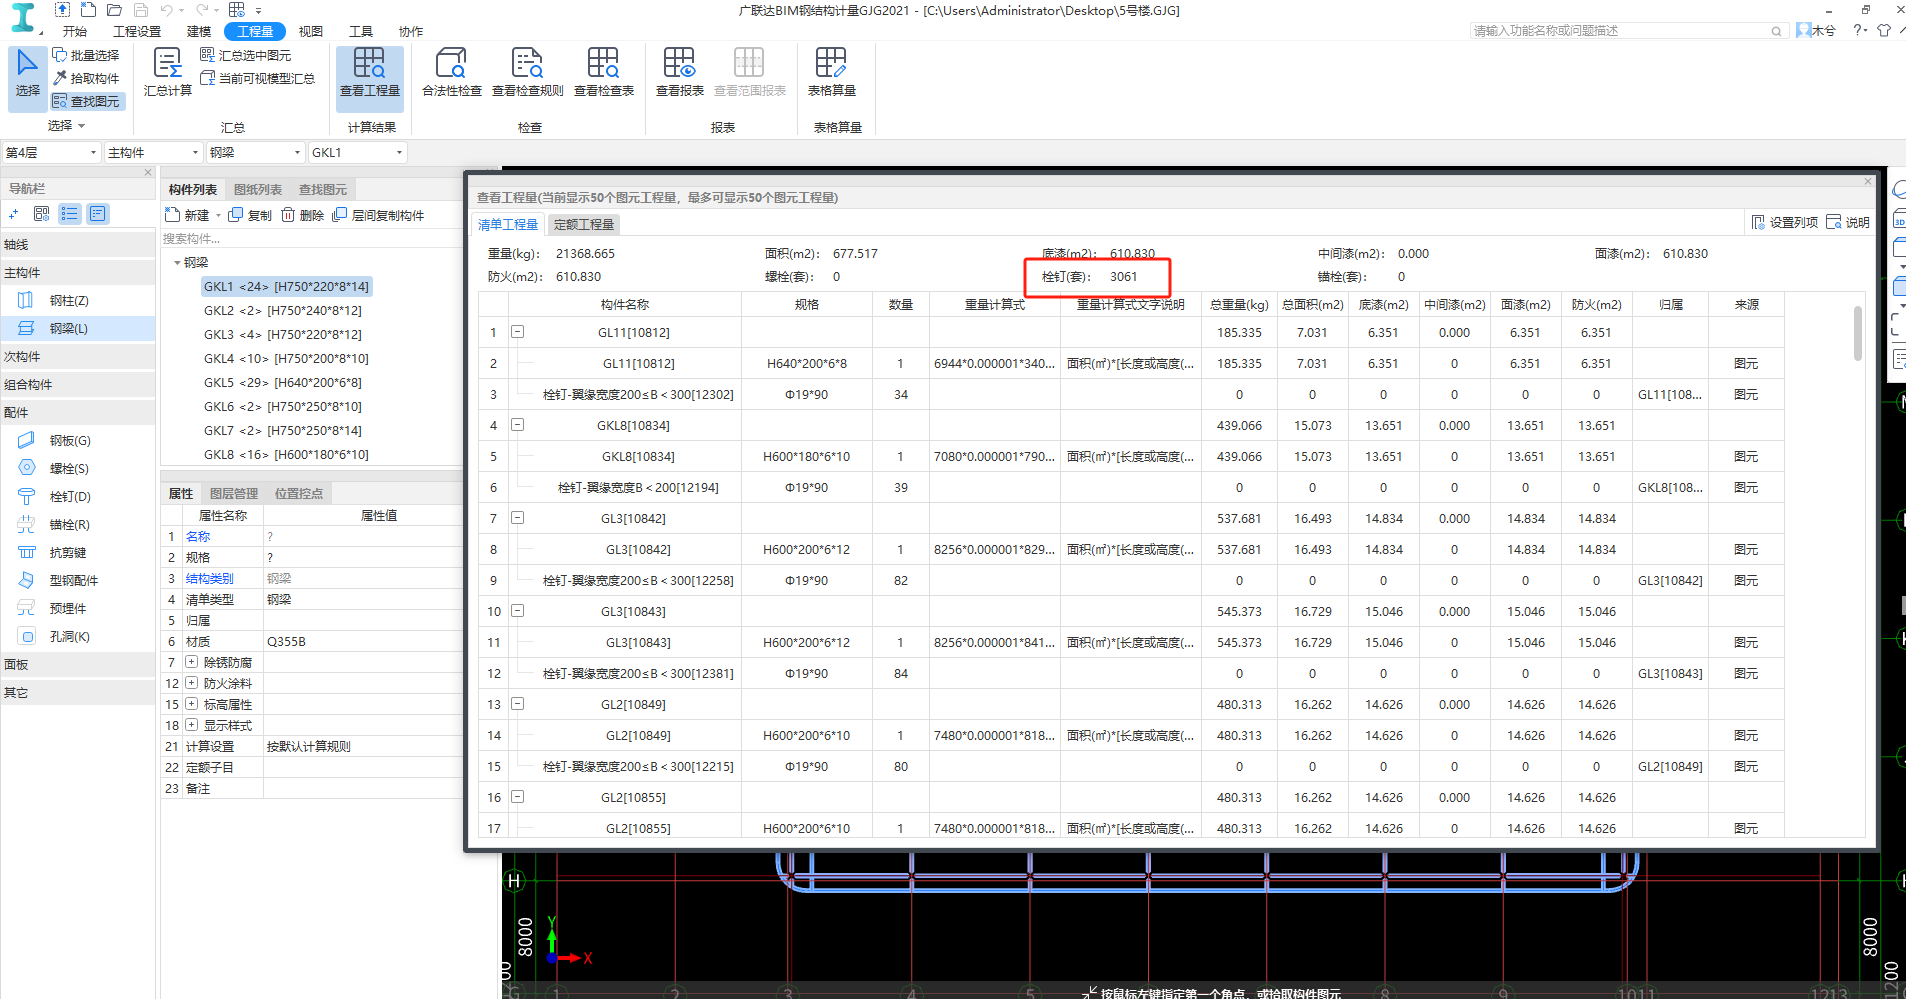Screen dimensions: 1906x999
Task: Click 复制 component button
Action: click(x=250, y=215)
